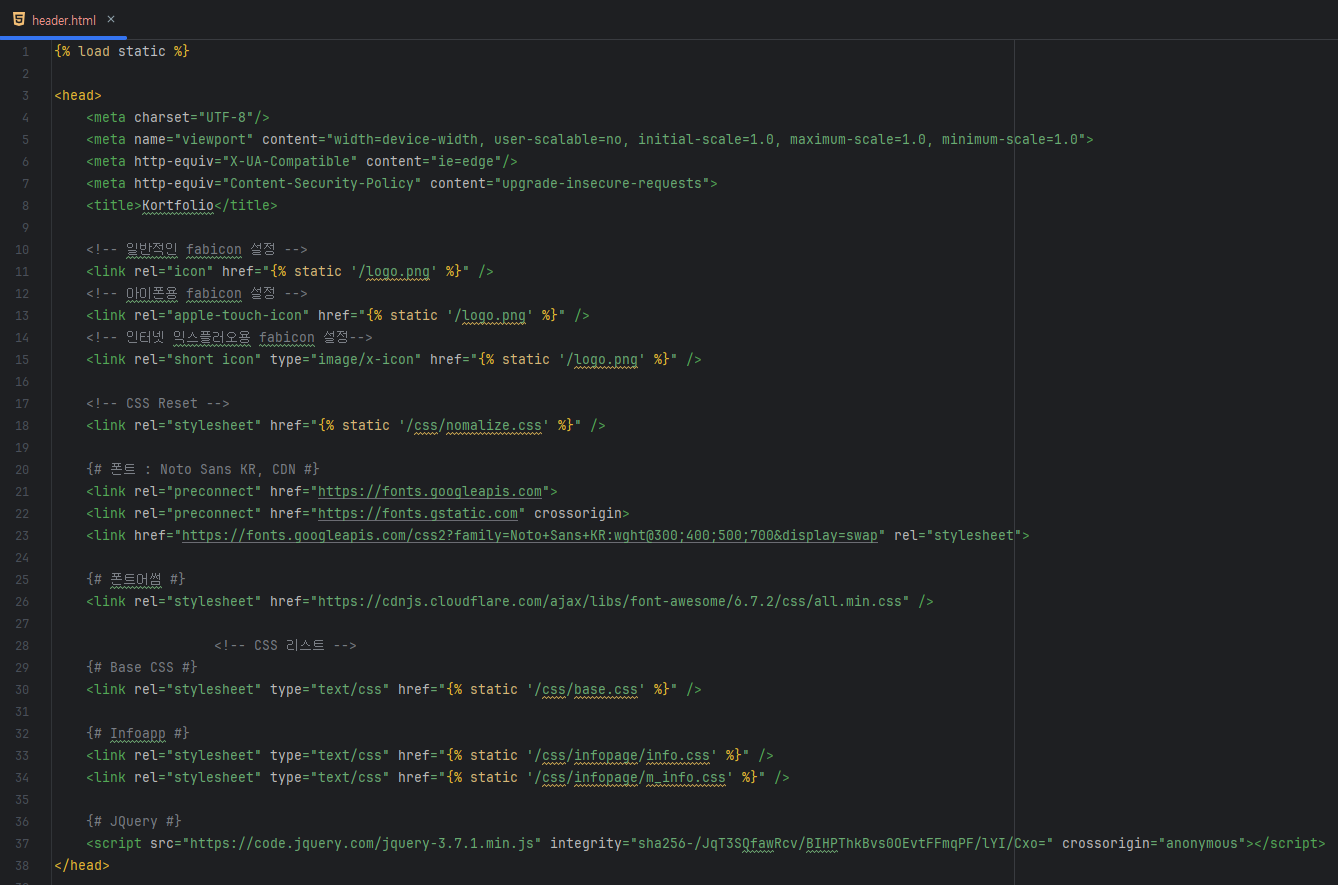Open the https://fonts.googleapis.com link on line 21
This screenshot has height=885, width=1338.
click(x=430, y=491)
